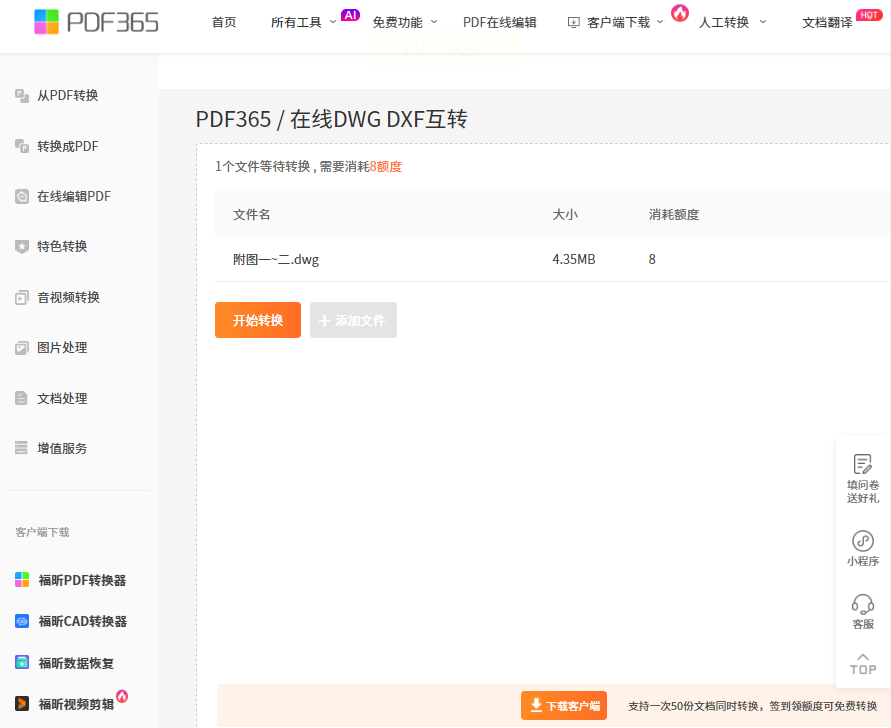Select 文档处理 in the sidebar

62,398
